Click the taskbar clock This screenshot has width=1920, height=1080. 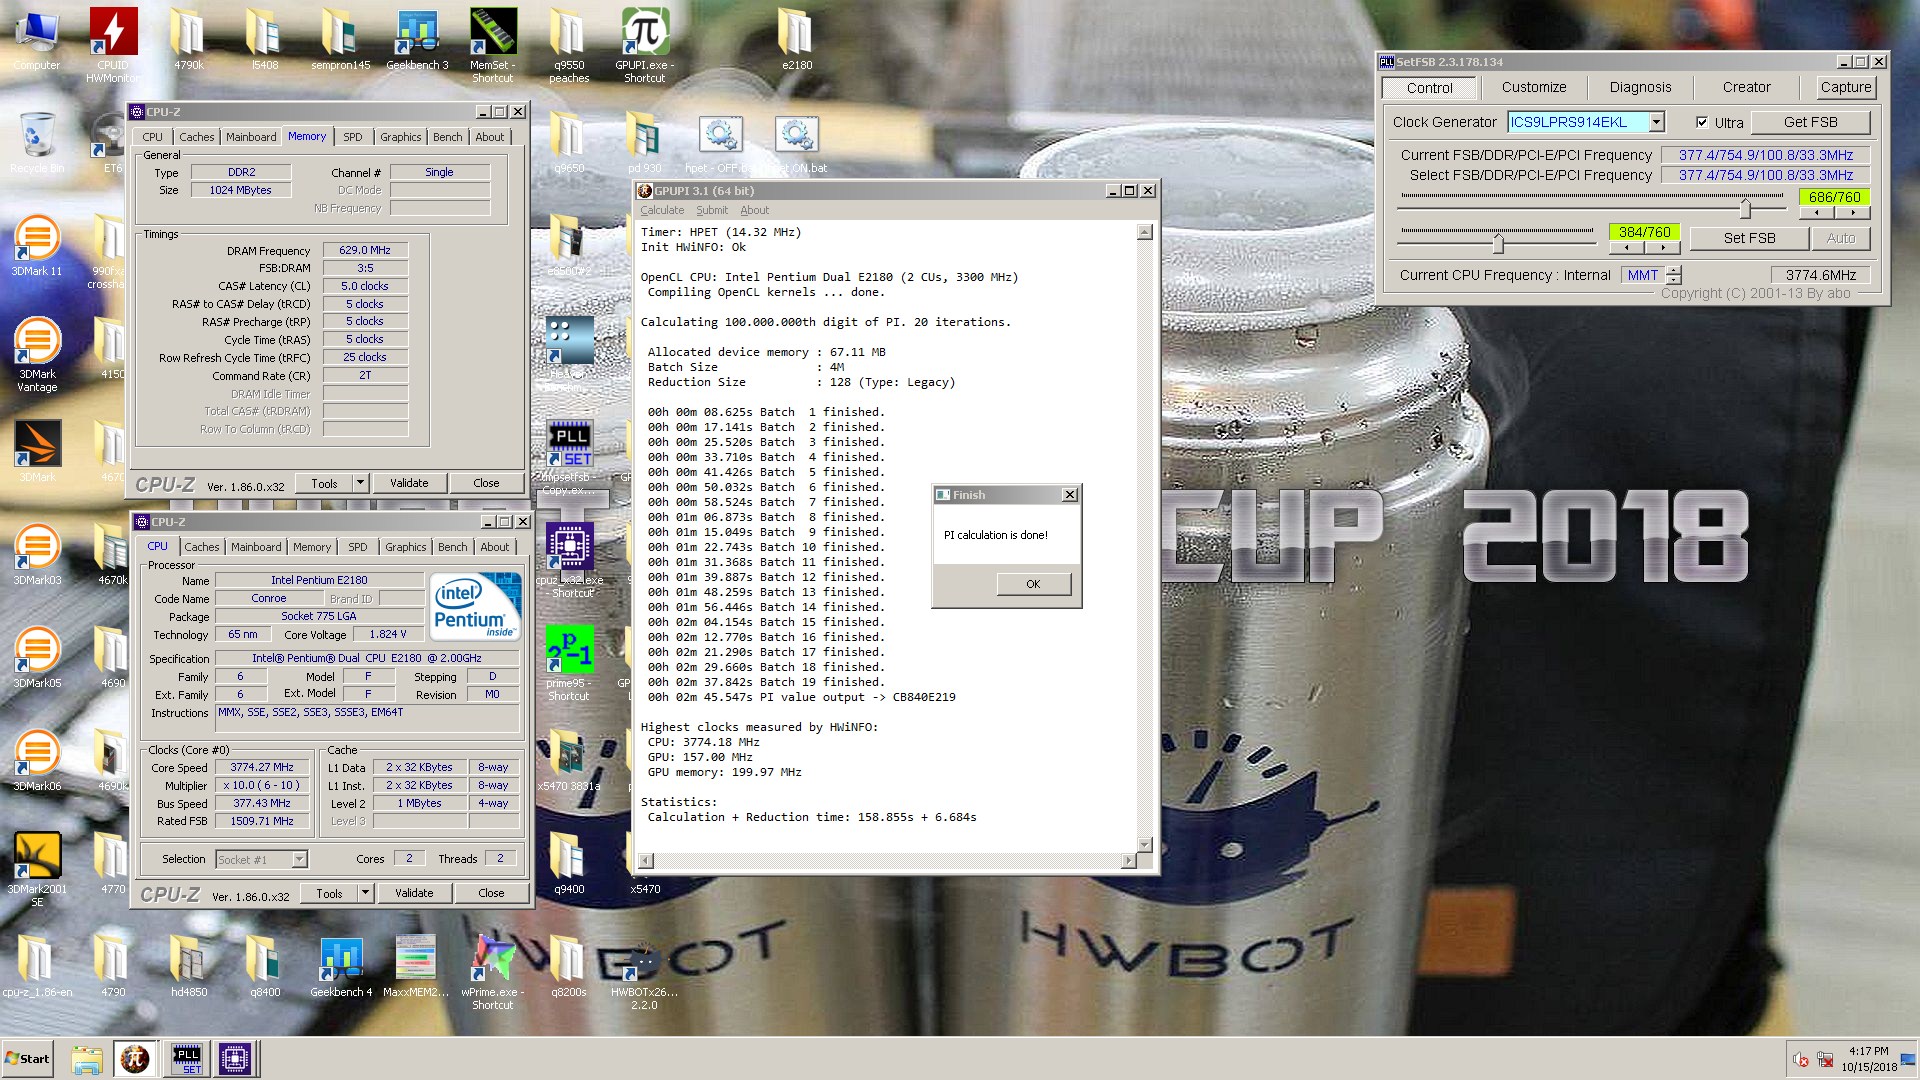(x=1868, y=1059)
